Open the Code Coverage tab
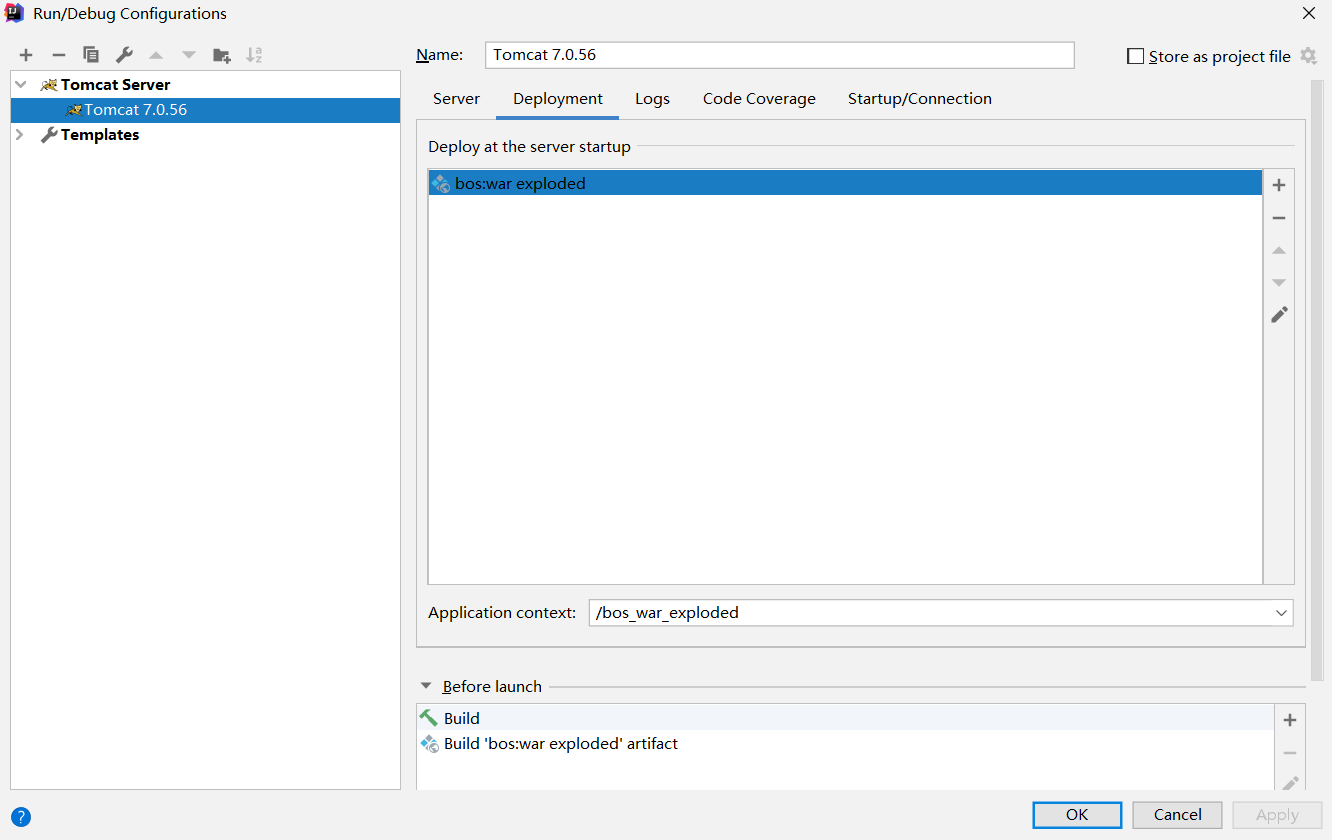The image size is (1332, 840). (759, 99)
